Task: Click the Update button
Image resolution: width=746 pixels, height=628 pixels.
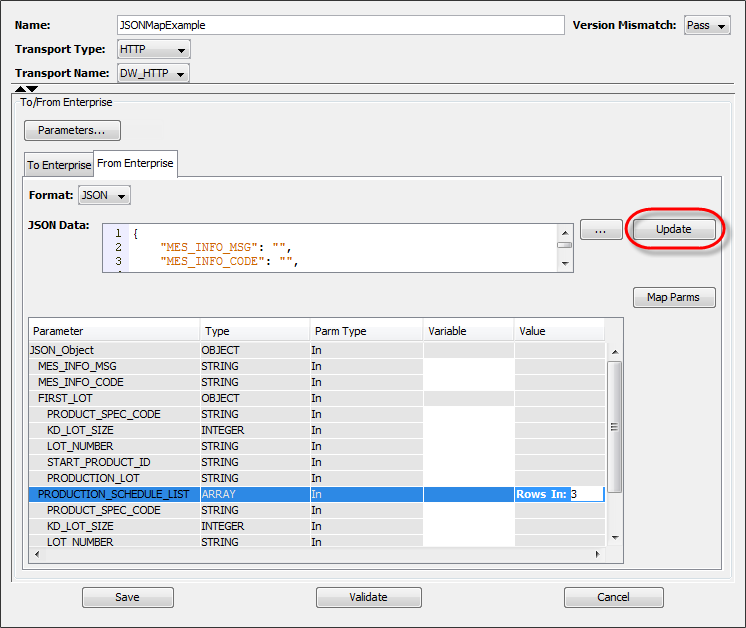Action: click(673, 229)
